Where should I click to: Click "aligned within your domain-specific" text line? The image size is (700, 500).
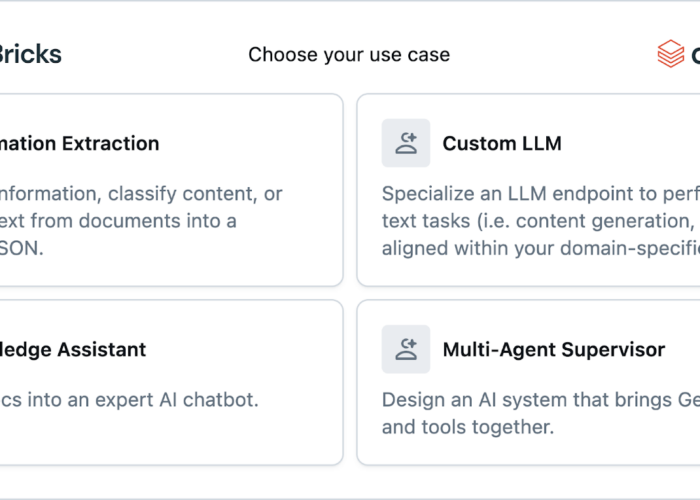click(x=541, y=248)
